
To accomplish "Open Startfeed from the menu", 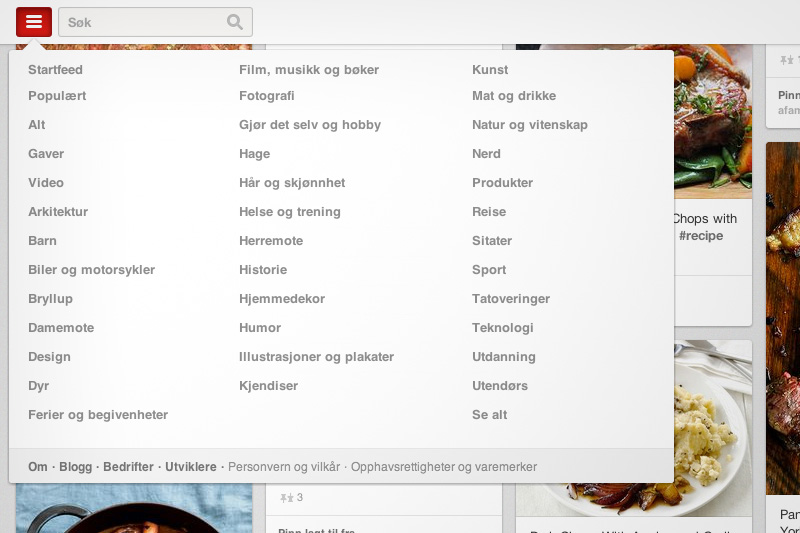I will 55,70.
